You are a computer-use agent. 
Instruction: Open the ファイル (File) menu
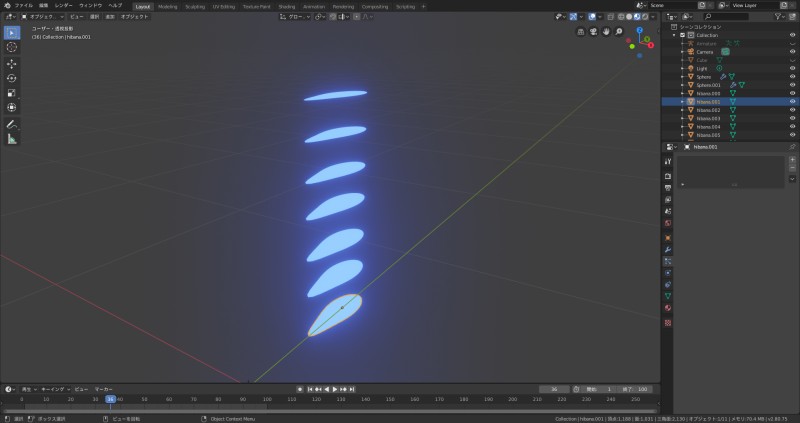coord(23,6)
